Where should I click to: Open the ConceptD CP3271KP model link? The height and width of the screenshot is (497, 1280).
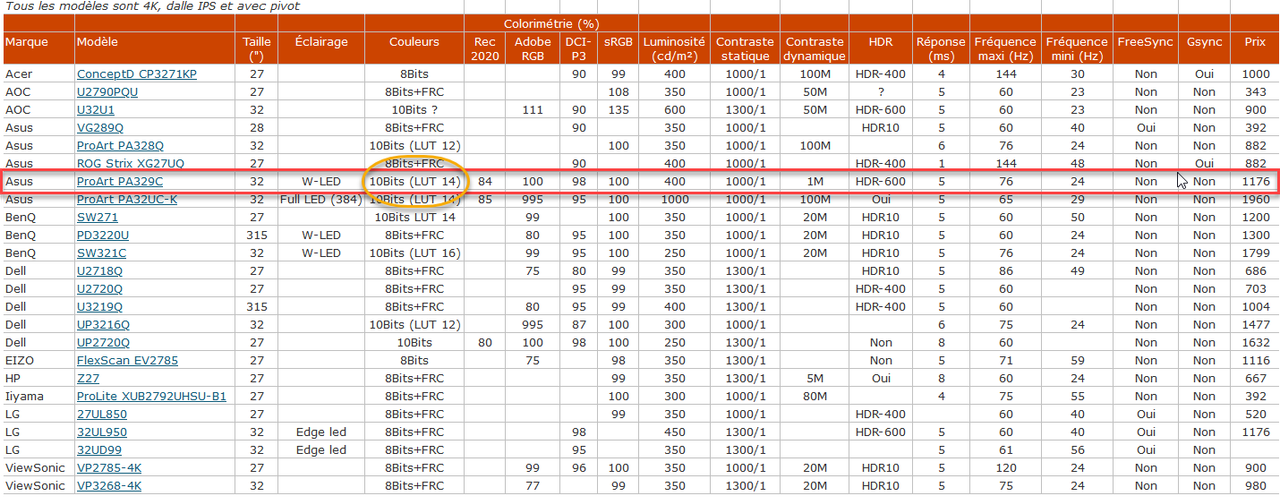137,75
